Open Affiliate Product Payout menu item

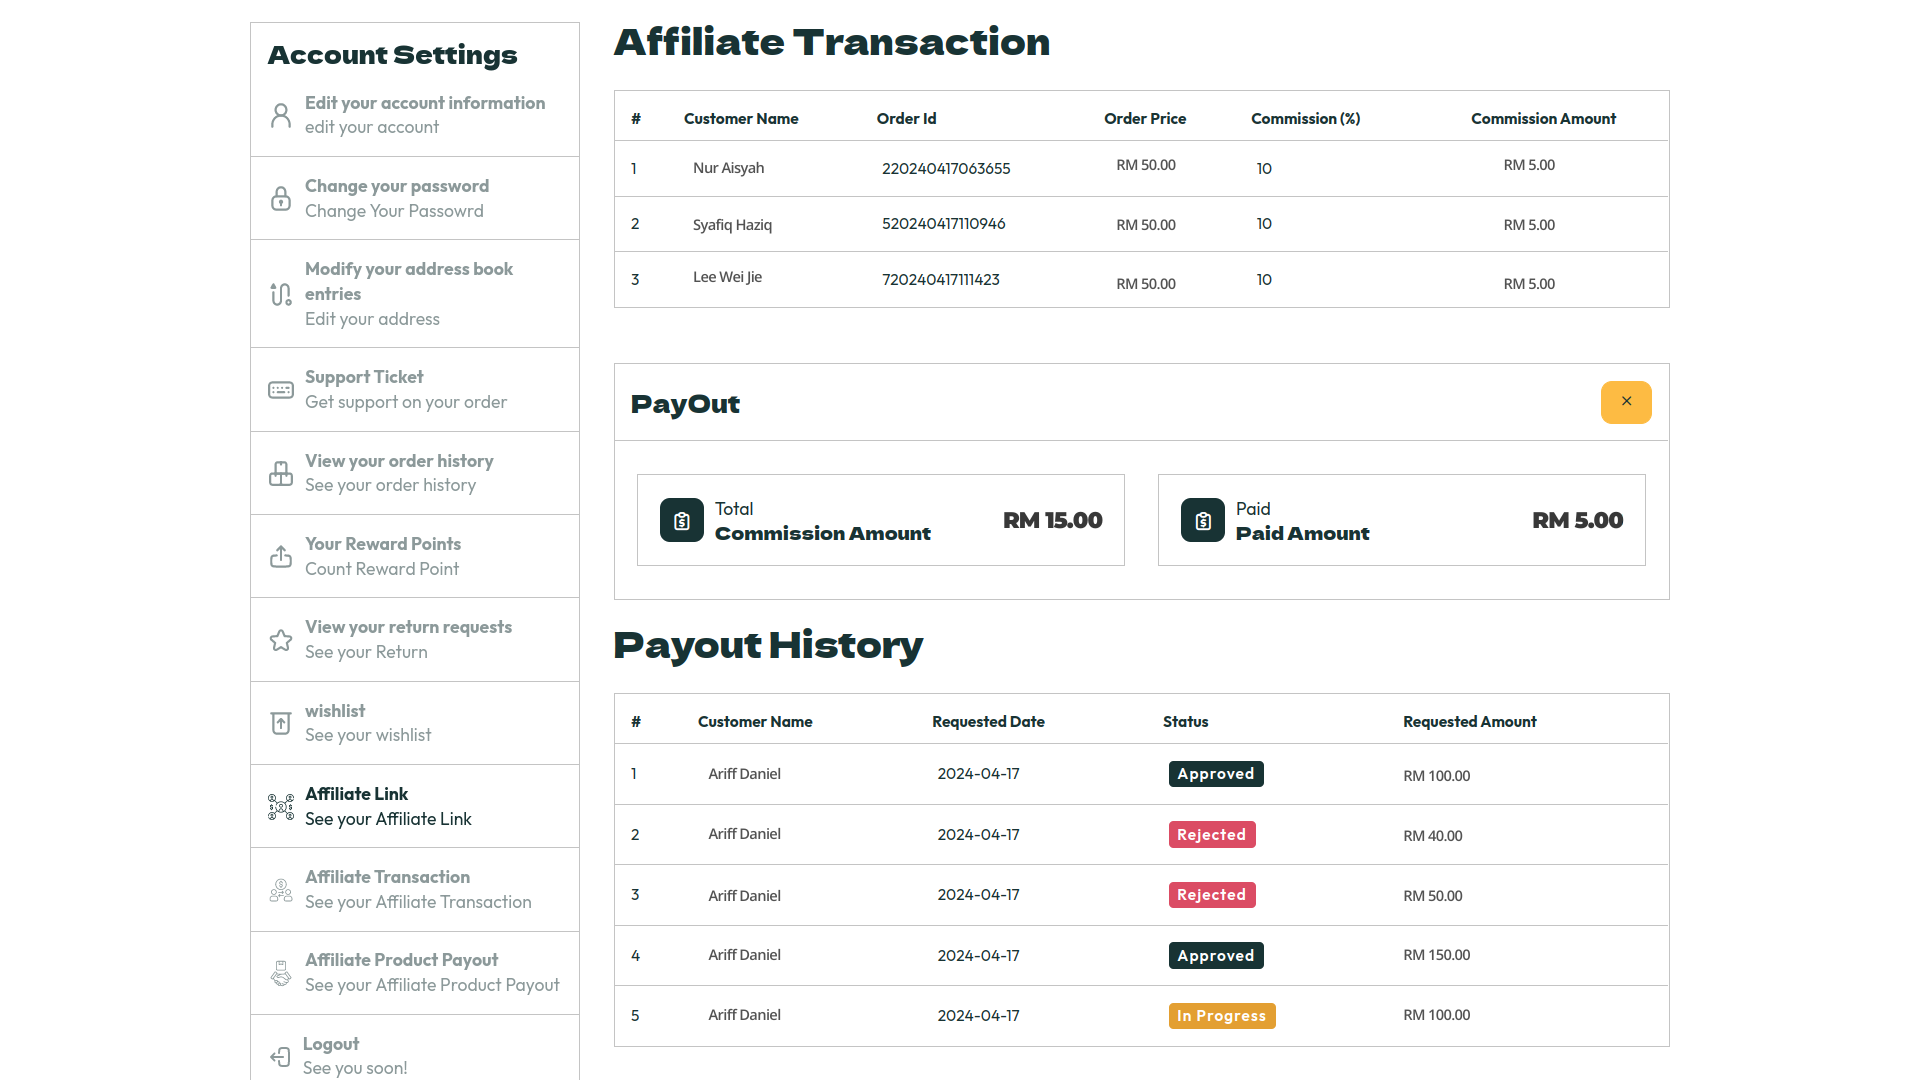(x=401, y=960)
